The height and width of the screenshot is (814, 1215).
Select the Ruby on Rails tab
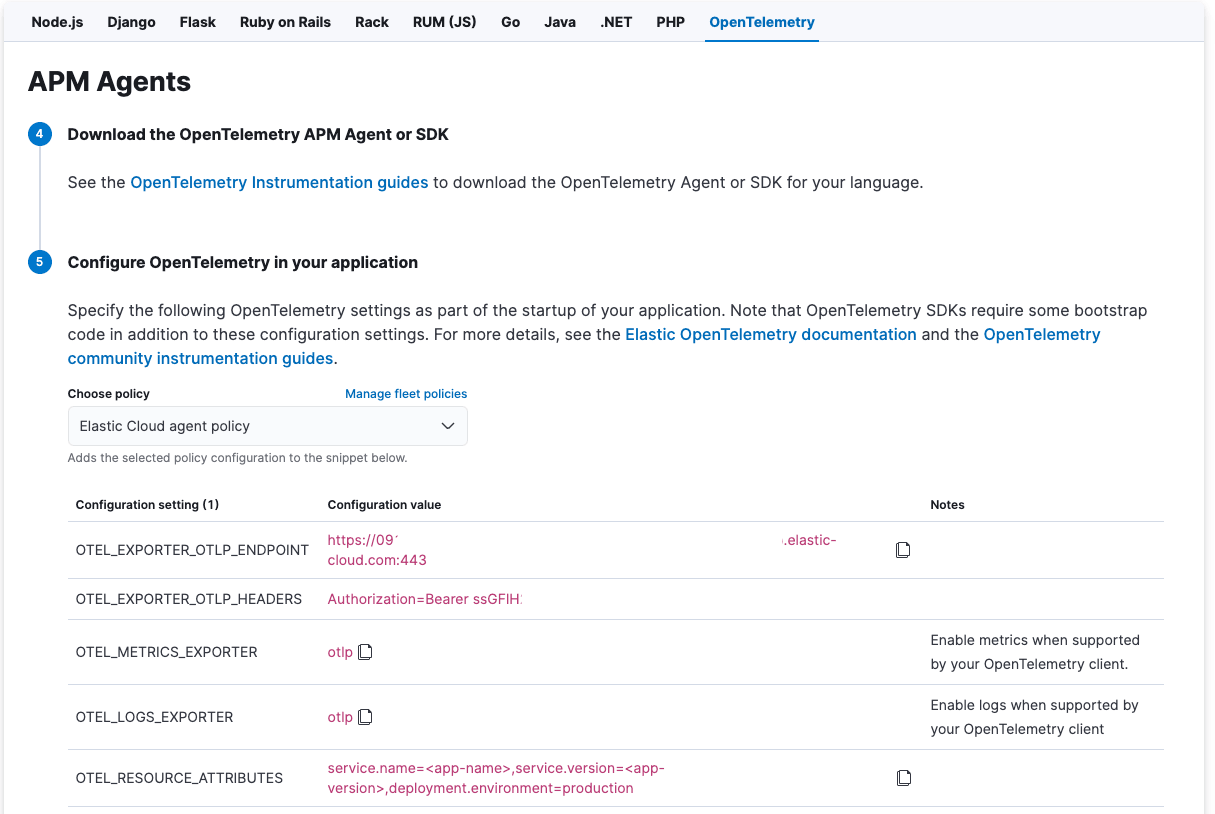tap(285, 21)
